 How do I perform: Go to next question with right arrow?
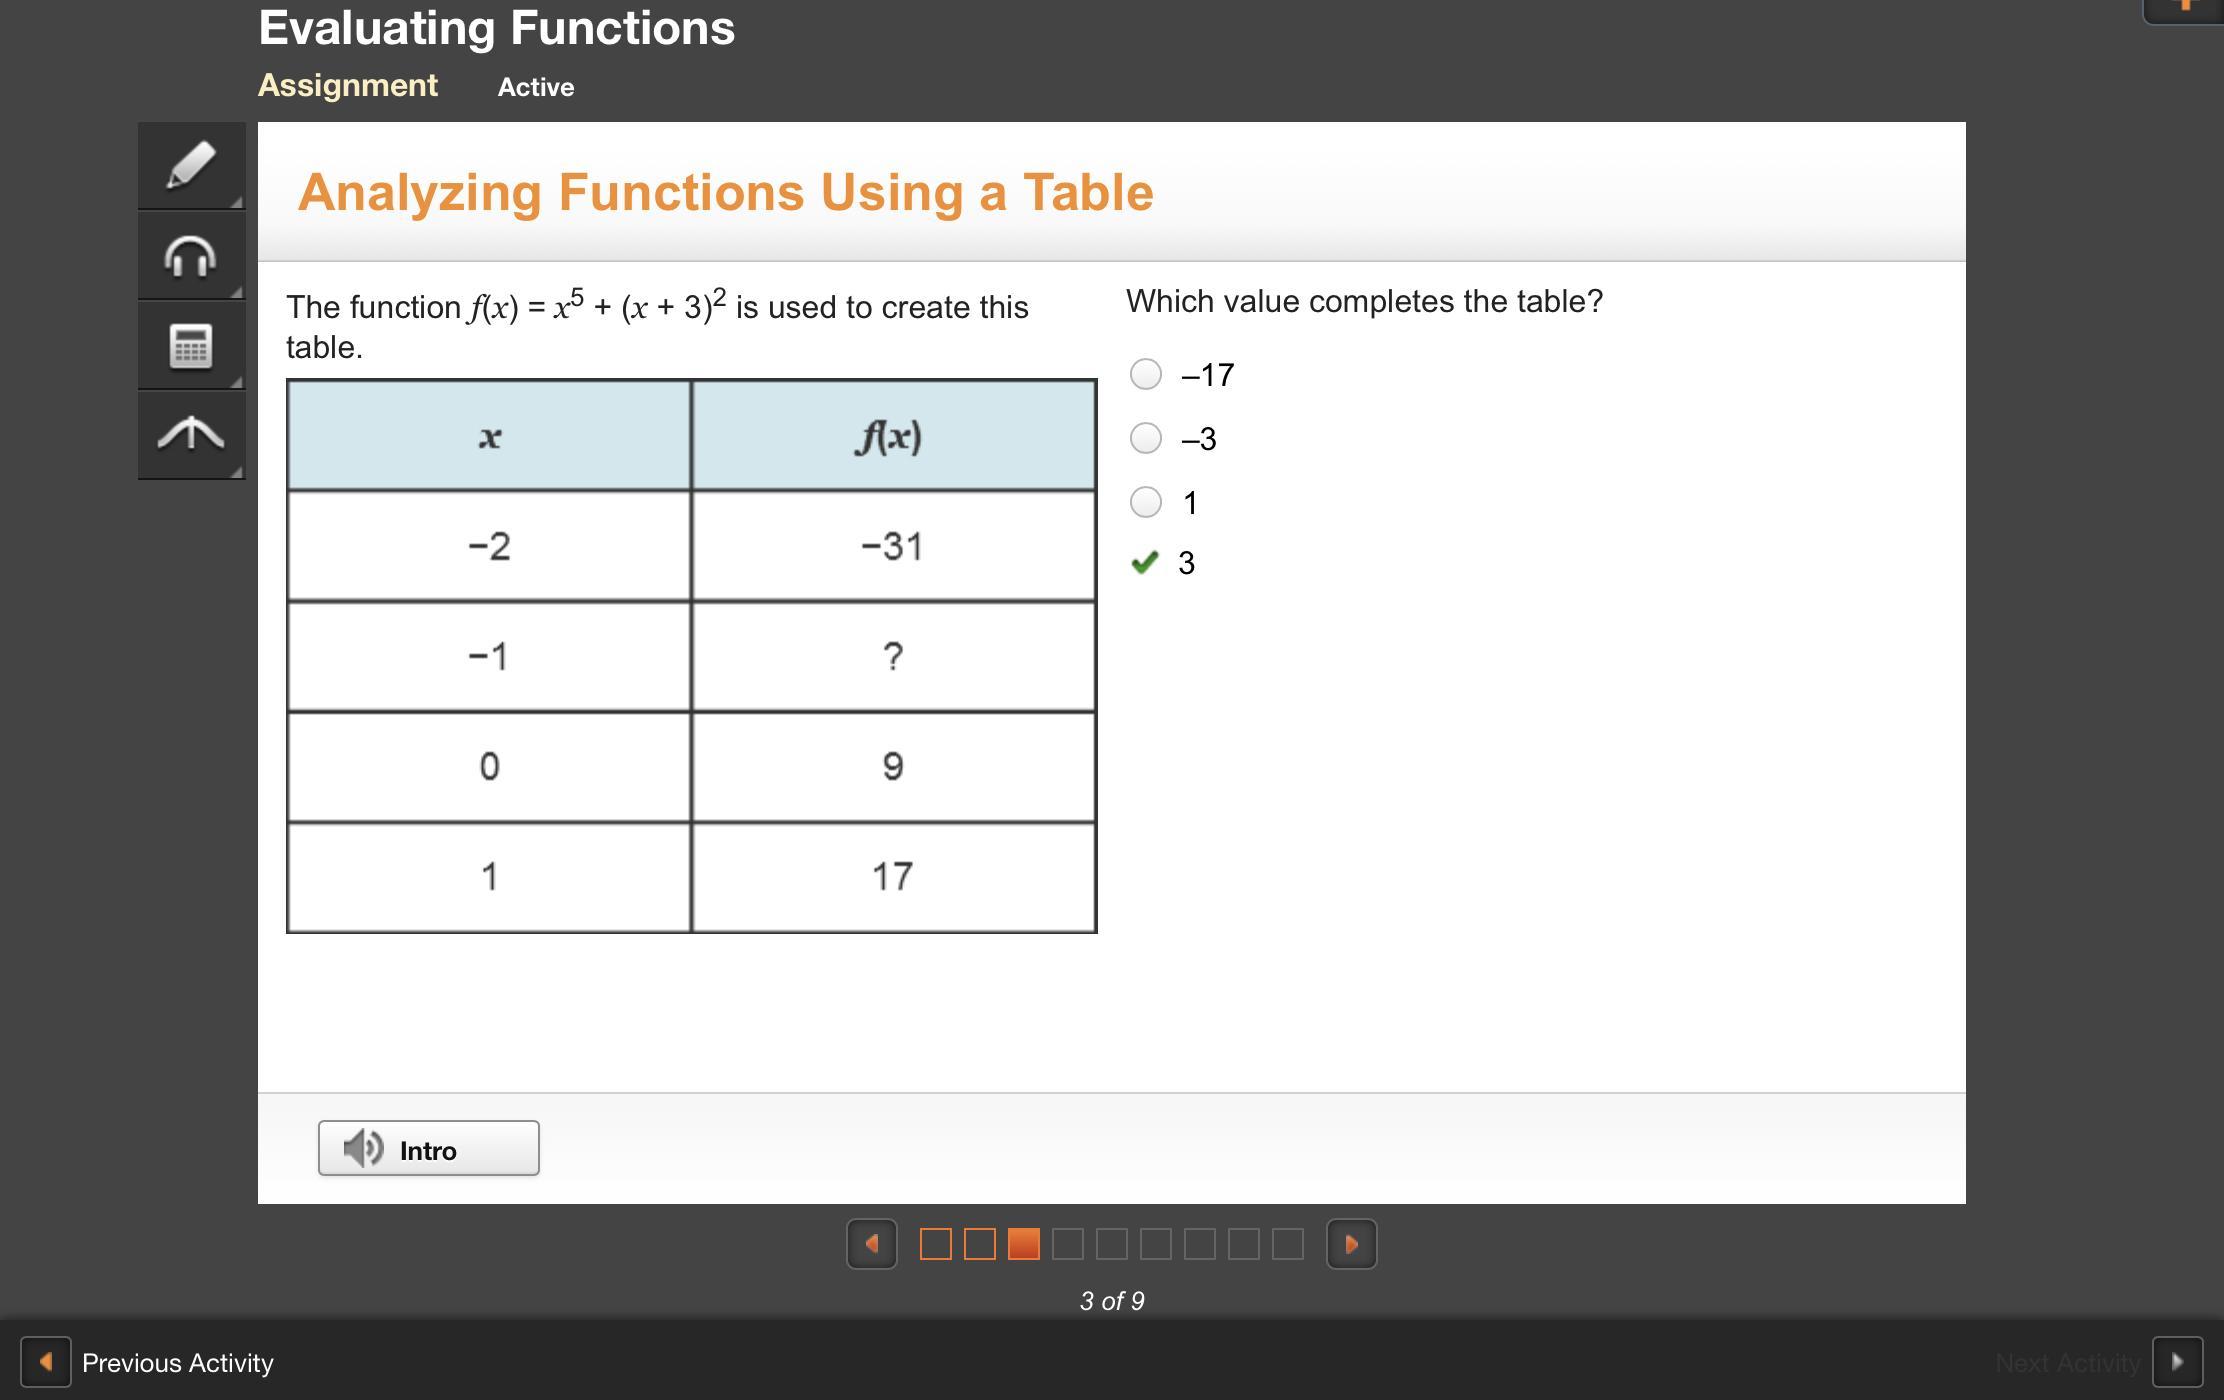tap(1351, 1244)
